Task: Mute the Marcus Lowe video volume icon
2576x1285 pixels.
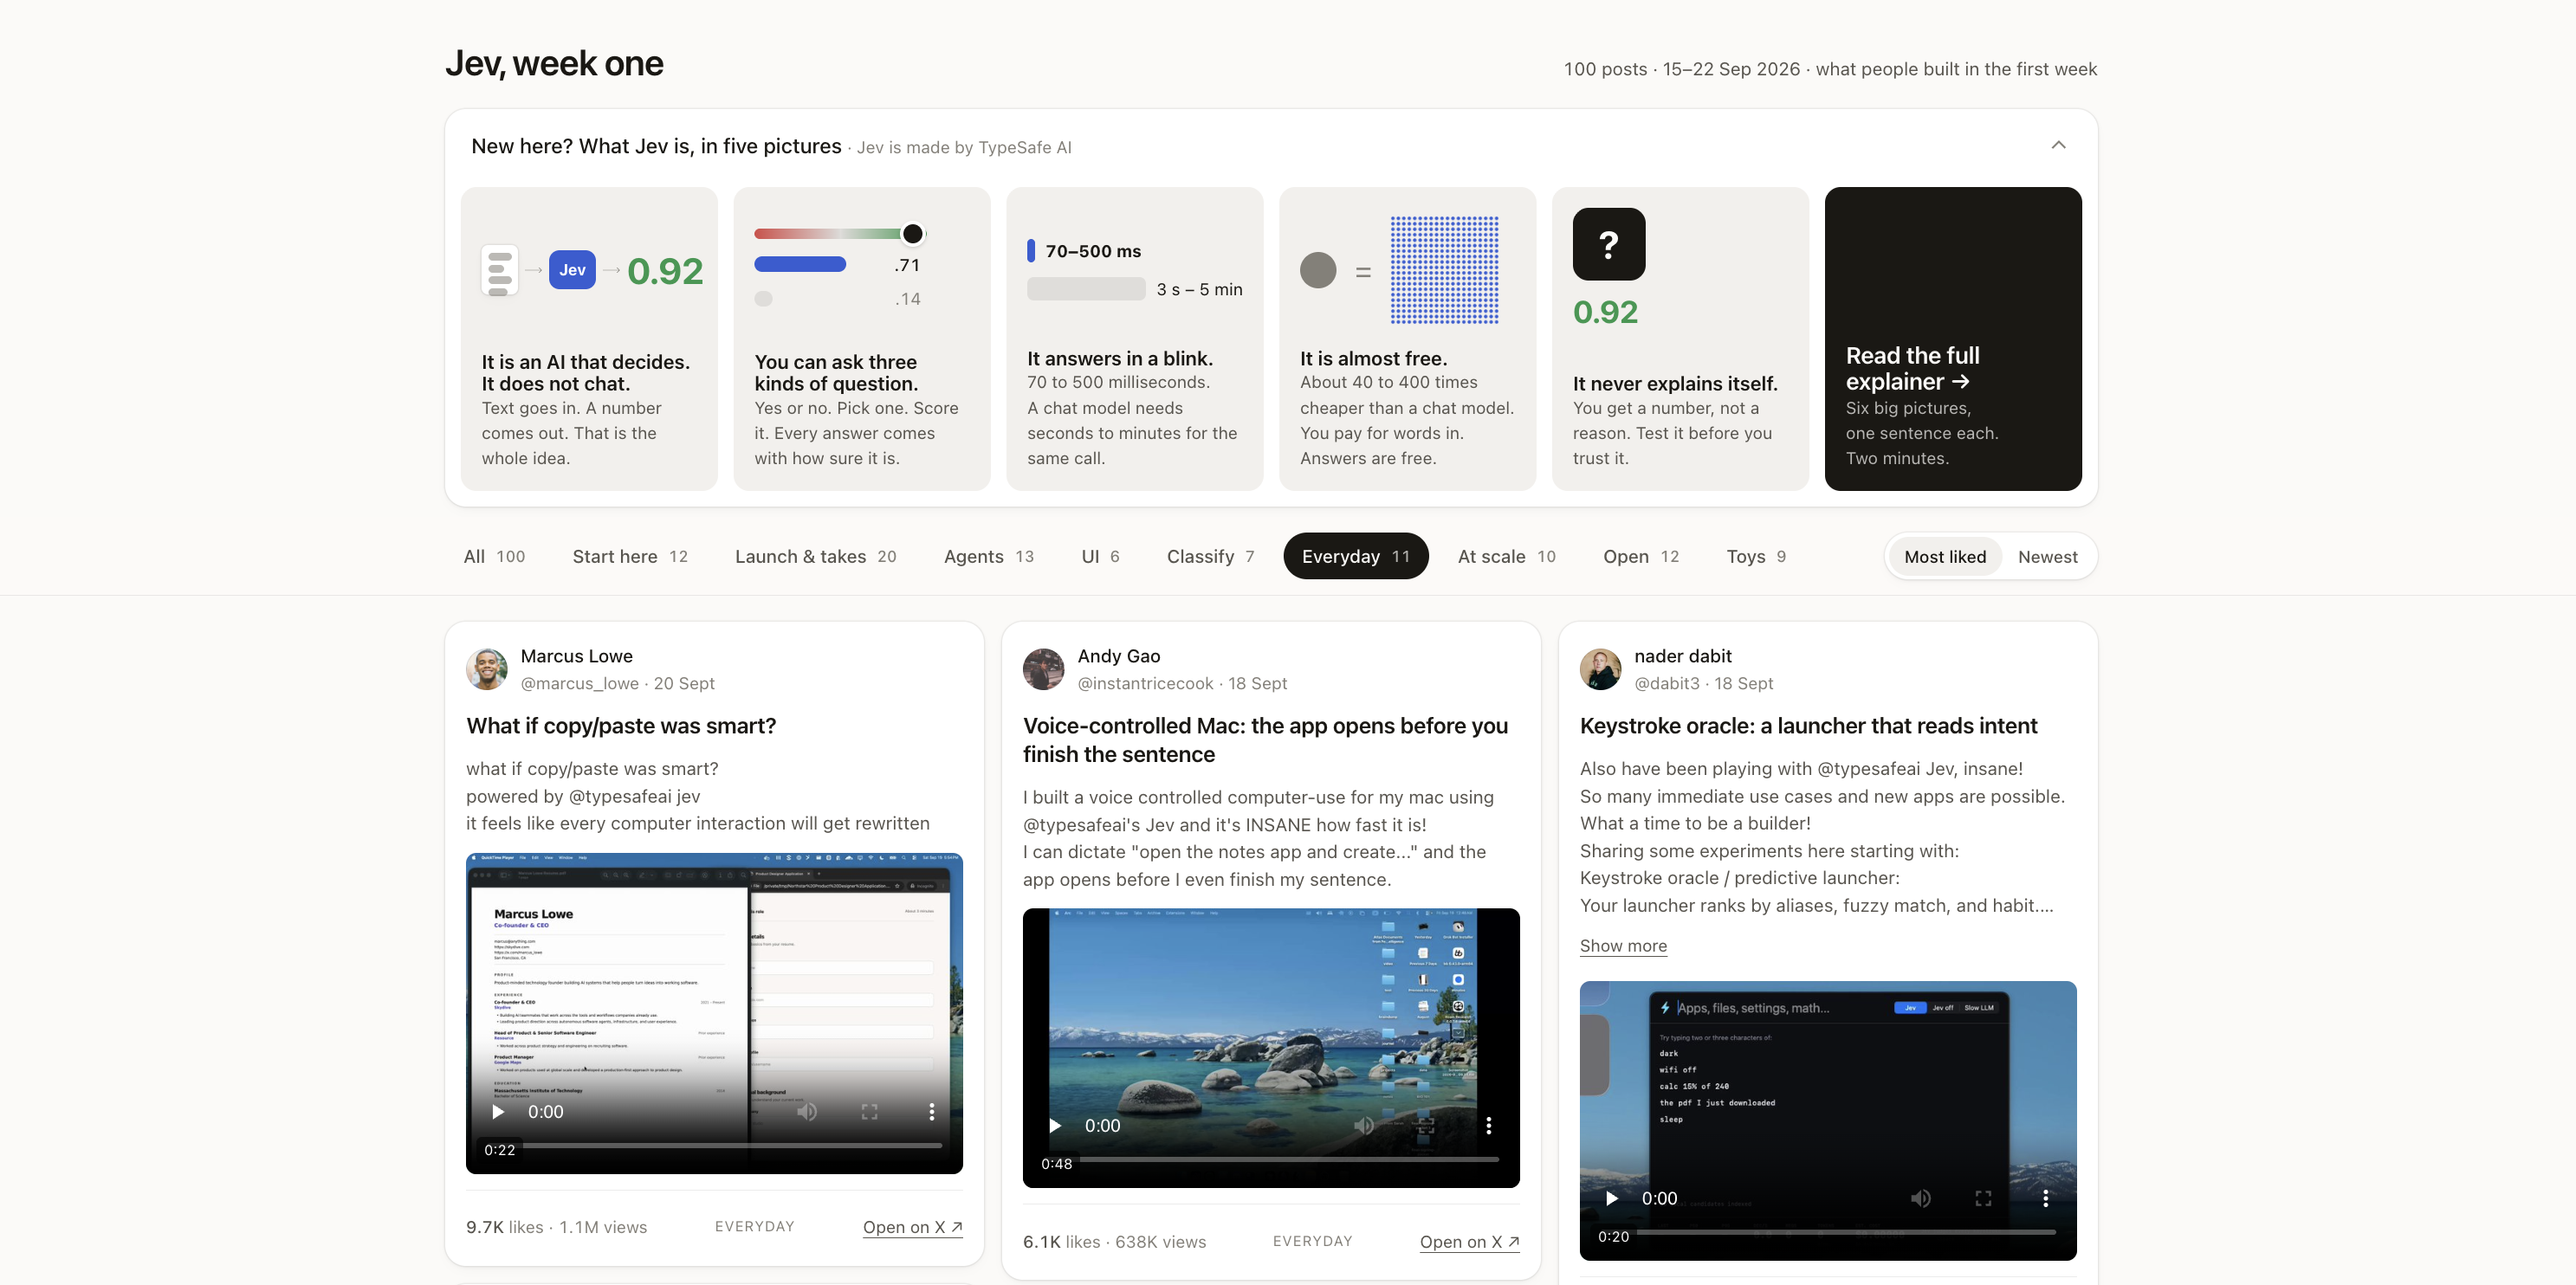Action: click(807, 1112)
